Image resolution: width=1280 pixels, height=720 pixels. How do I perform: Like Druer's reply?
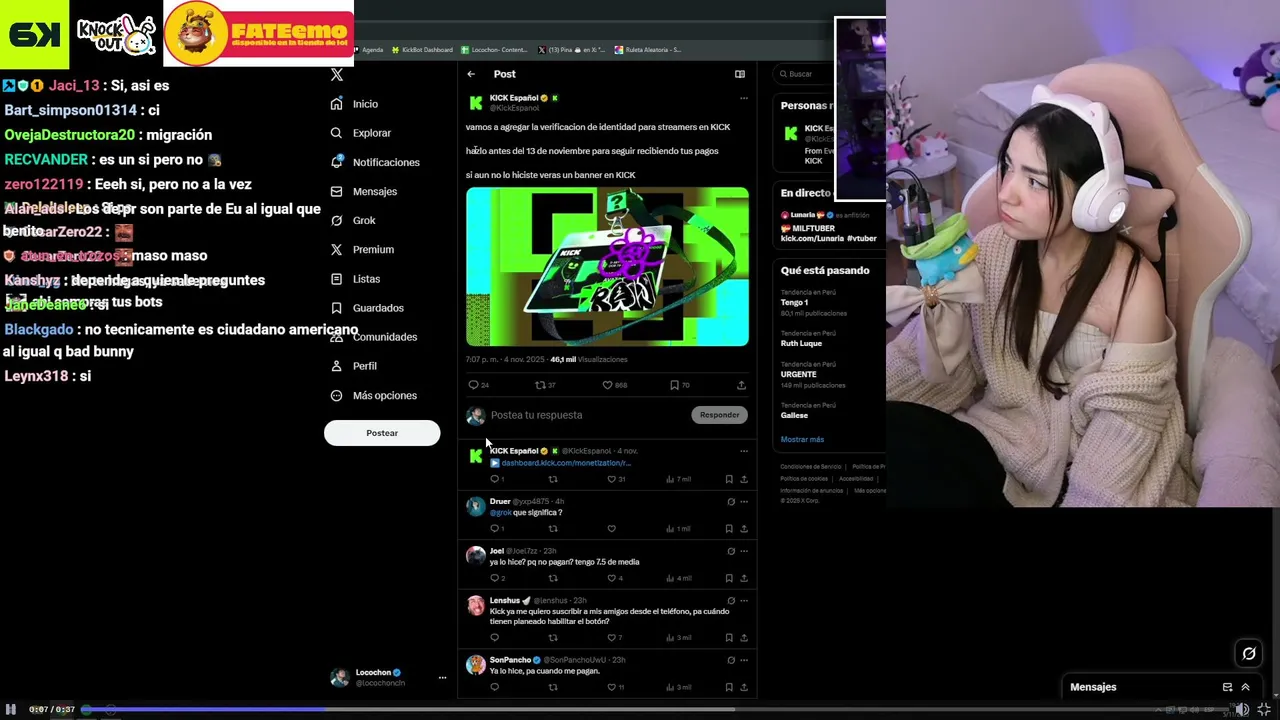(611, 529)
